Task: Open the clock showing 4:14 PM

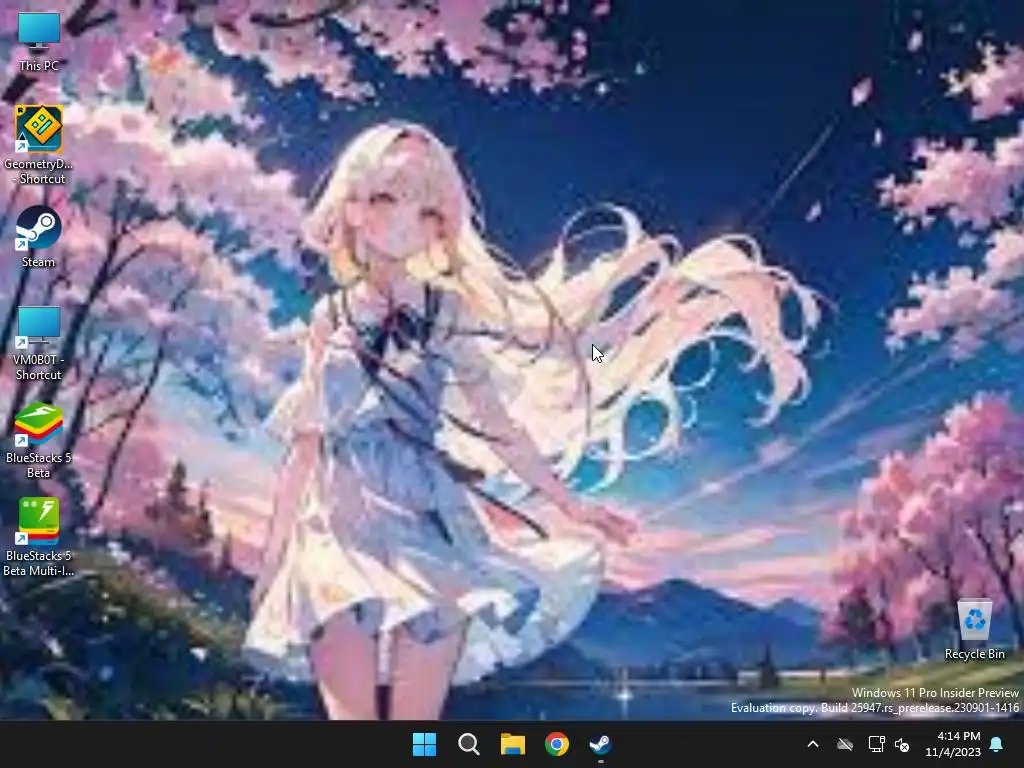Action: (x=959, y=736)
